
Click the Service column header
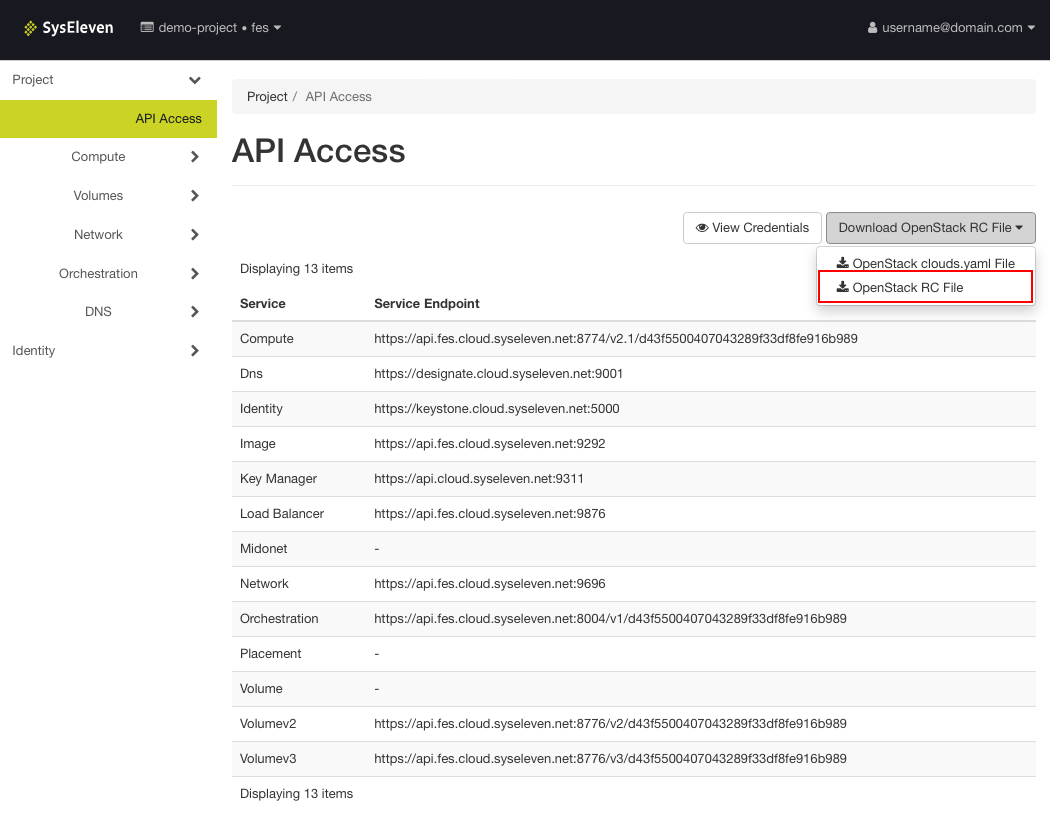pos(262,303)
